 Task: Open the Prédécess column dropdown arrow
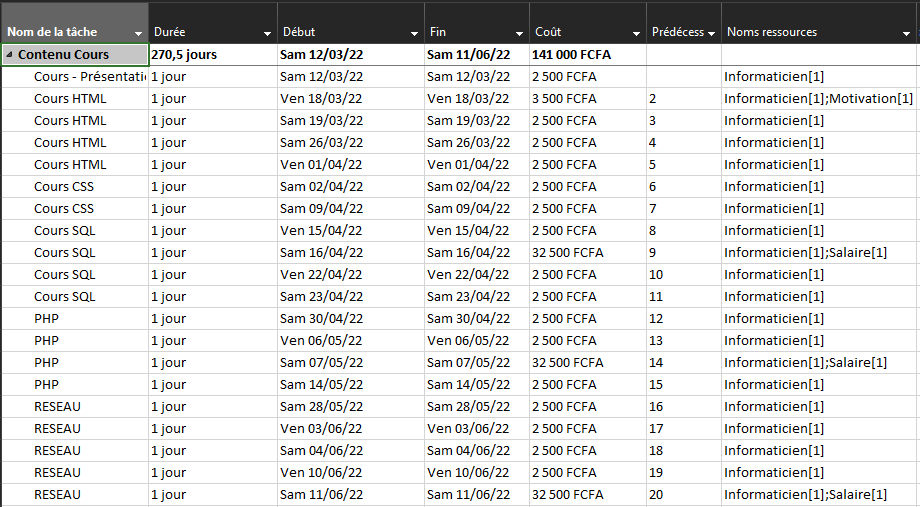(712, 33)
